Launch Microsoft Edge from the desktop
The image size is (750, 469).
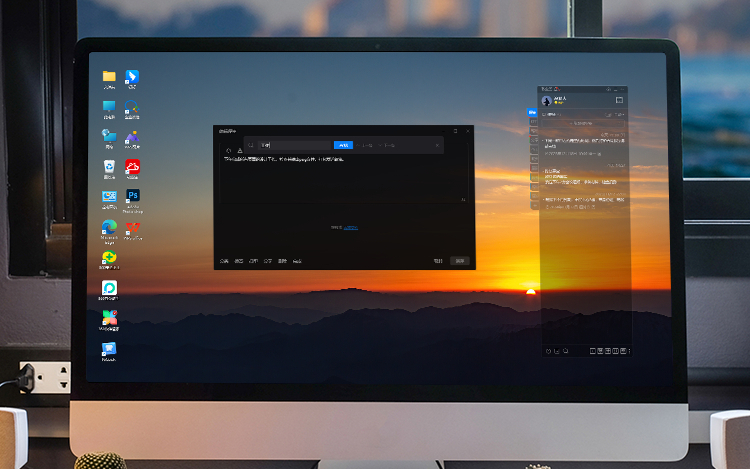(x=109, y=228)
